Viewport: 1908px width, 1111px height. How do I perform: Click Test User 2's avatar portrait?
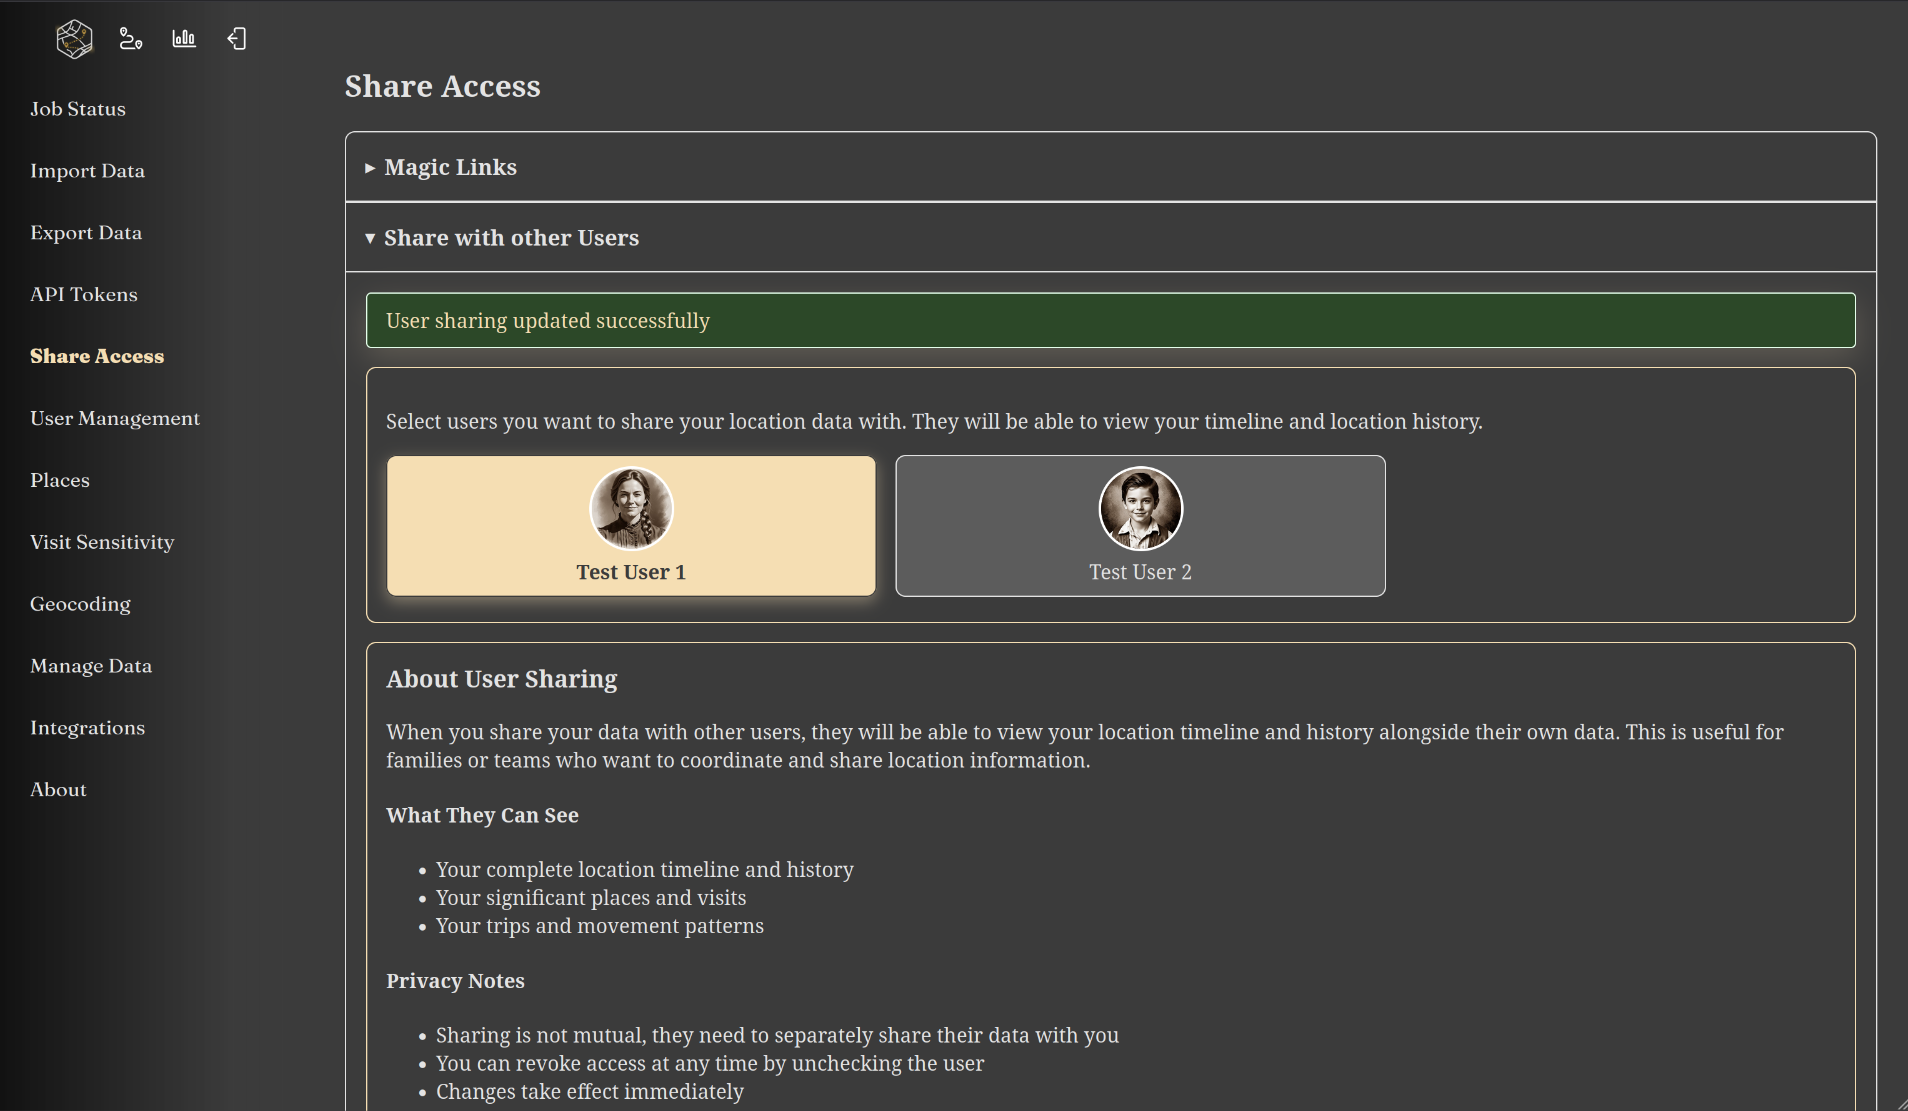click(1140, 508)
